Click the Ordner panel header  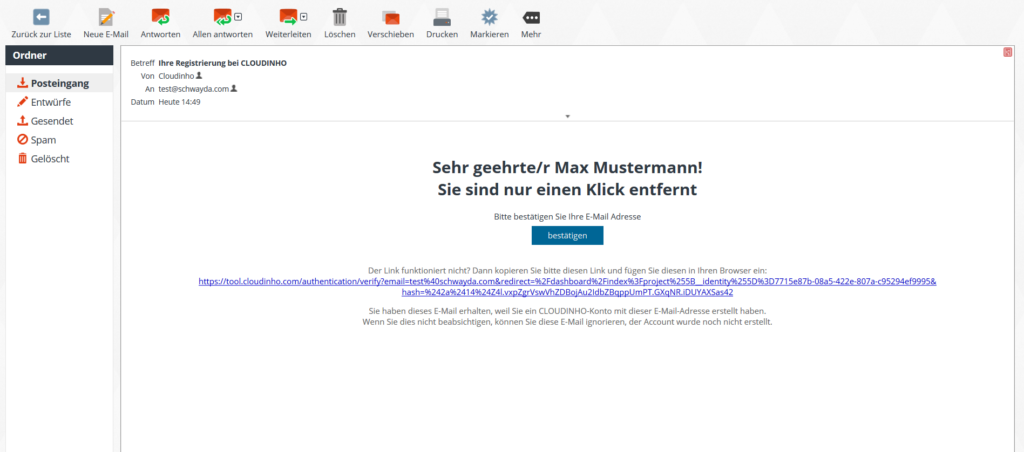(x=59, y=56)
